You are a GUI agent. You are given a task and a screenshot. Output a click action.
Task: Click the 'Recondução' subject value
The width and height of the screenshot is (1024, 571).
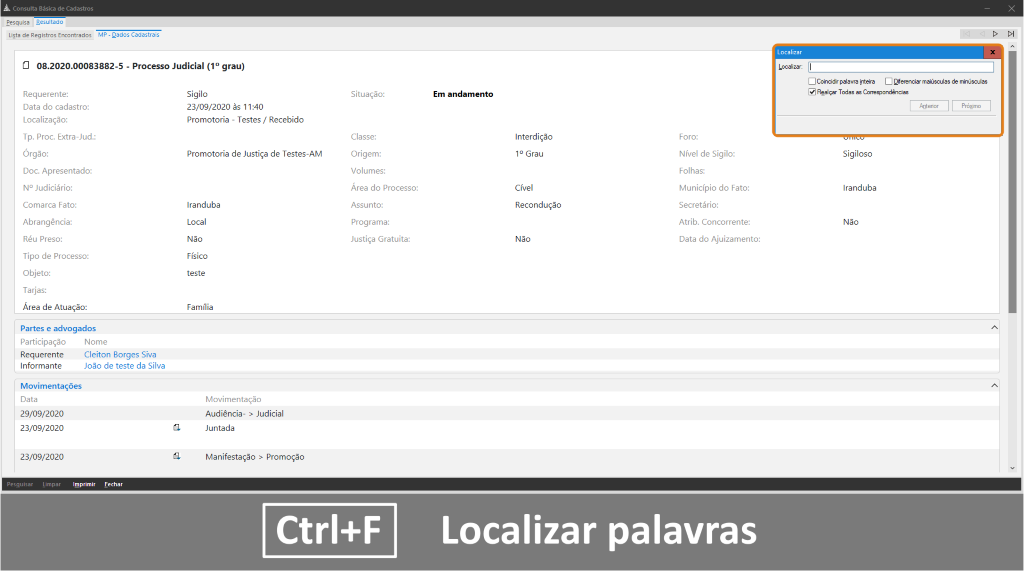tap(538, 204)
